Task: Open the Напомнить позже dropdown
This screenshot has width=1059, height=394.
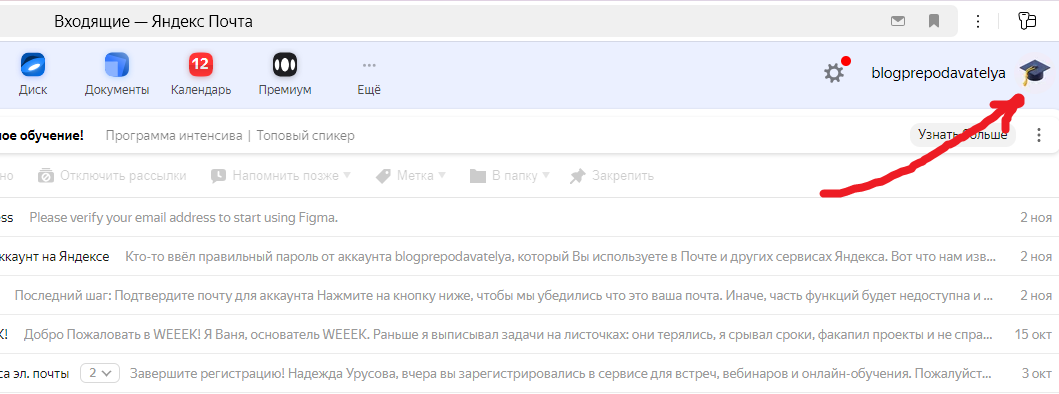Action: [x=281, y=176]
